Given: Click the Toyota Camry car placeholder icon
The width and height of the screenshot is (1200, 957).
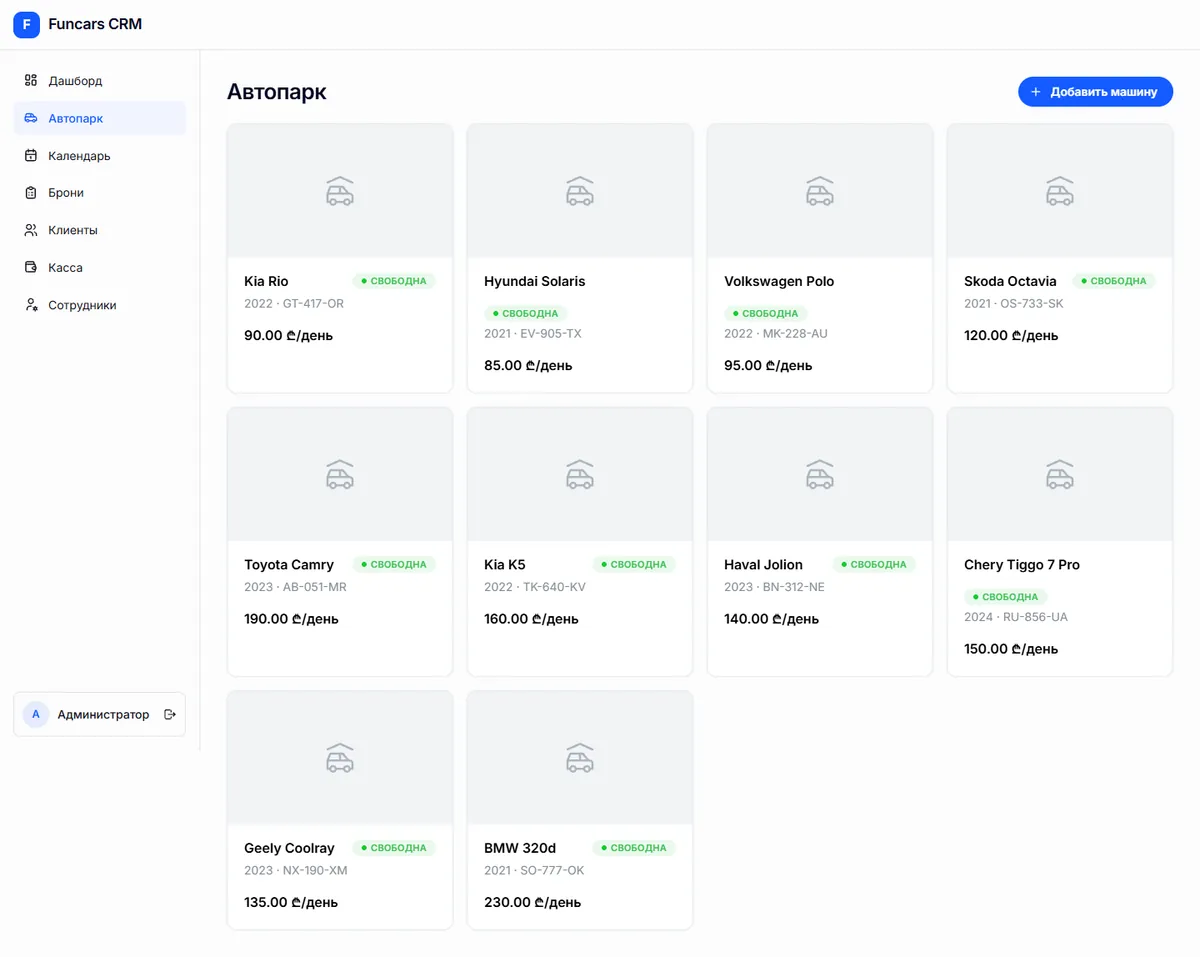Looking at the screenshot, I should [x=340, y=474].
